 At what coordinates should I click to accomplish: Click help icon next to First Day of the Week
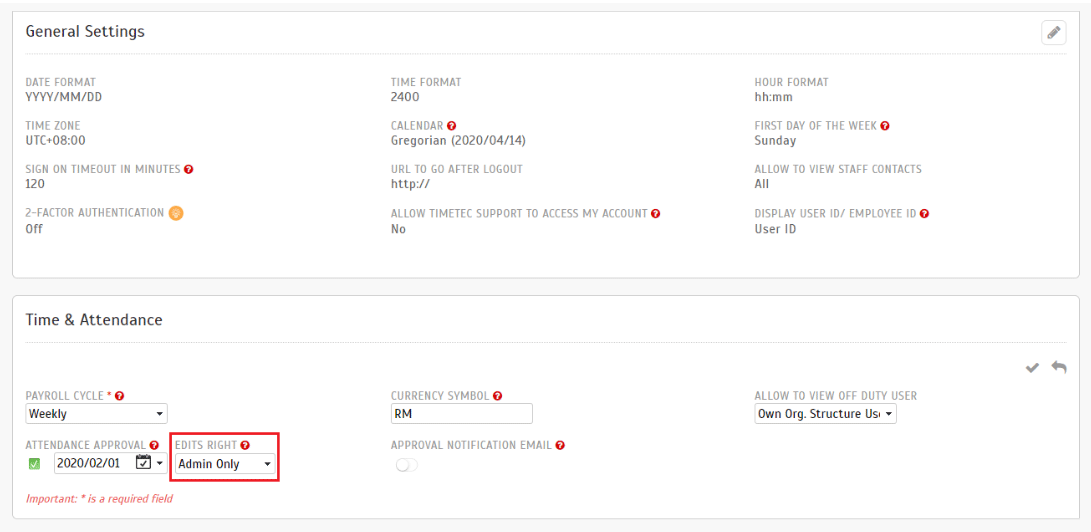pyautogui.click(x=885, y=126)
